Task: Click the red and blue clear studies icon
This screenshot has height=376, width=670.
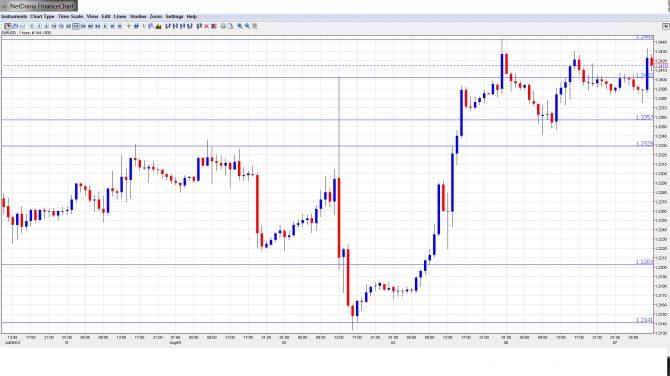Action: [x=214, y=26]
